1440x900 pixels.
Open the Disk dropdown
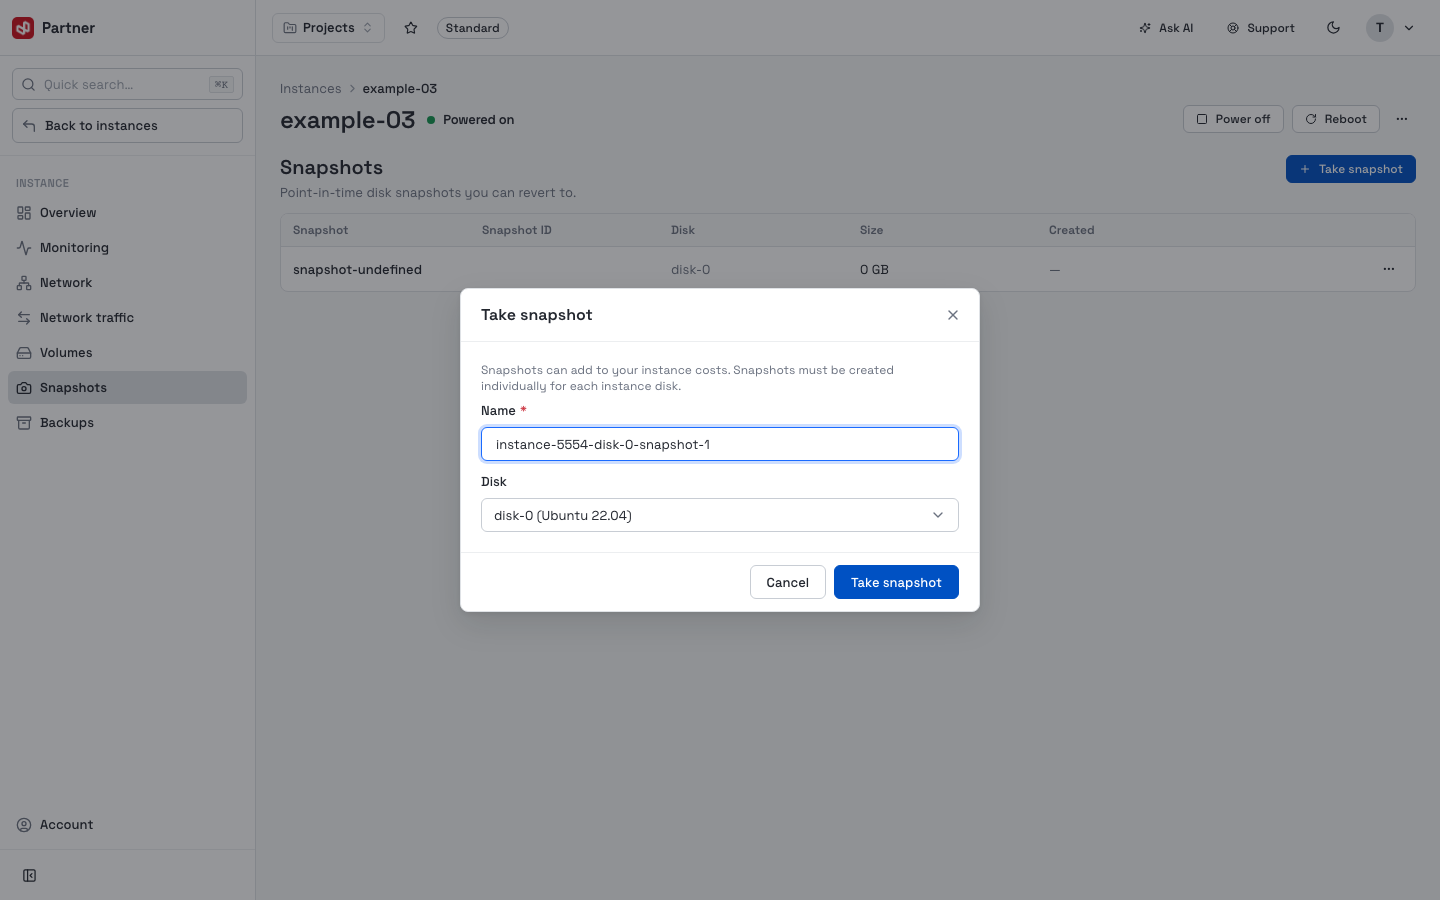click(720, 515)
